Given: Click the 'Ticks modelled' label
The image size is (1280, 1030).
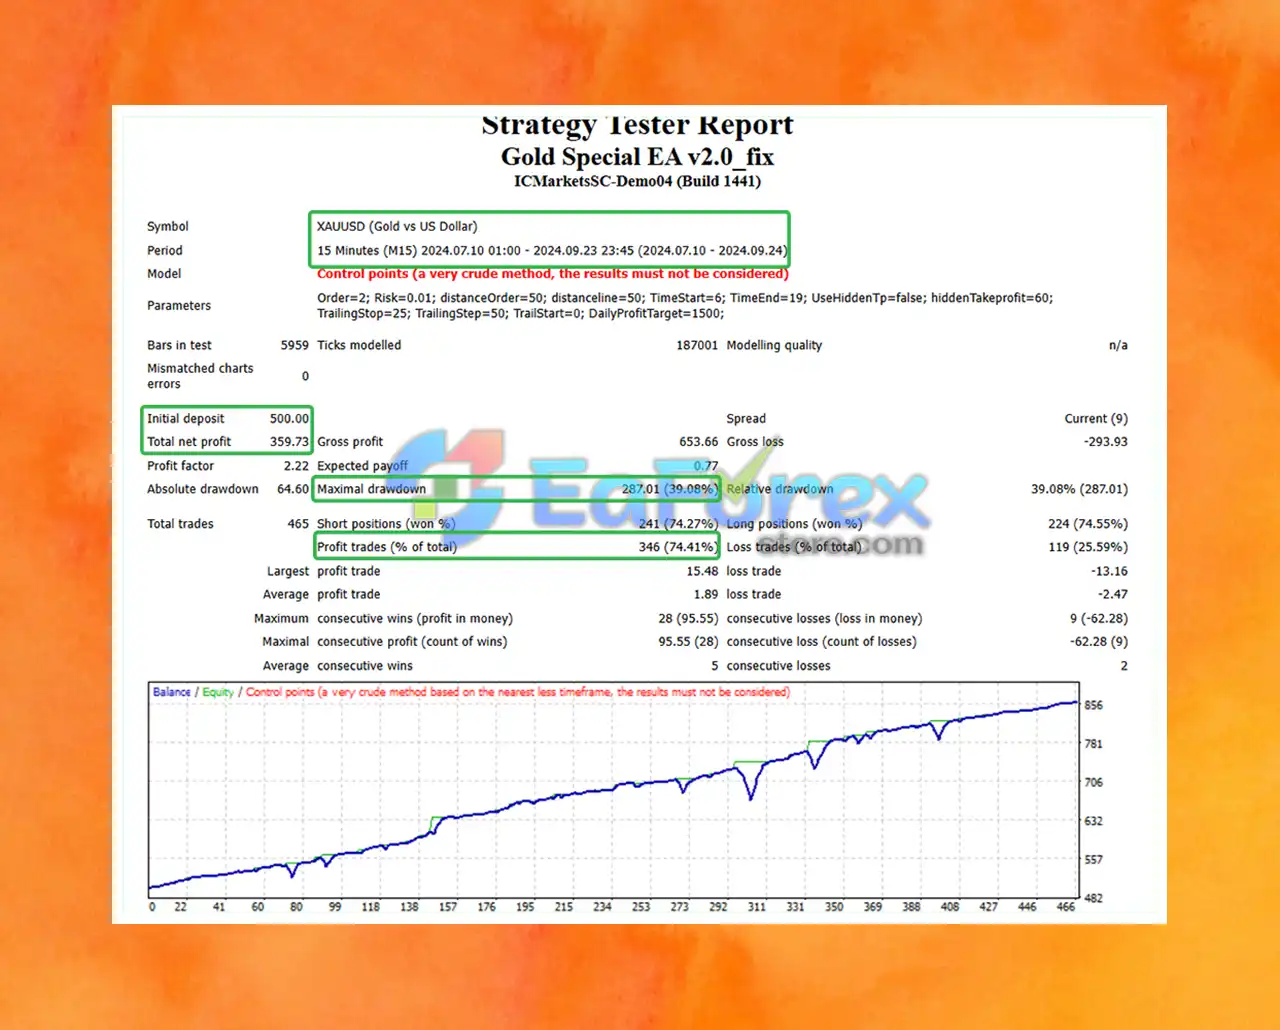Looking at the screenshot, I should point(359,345).
